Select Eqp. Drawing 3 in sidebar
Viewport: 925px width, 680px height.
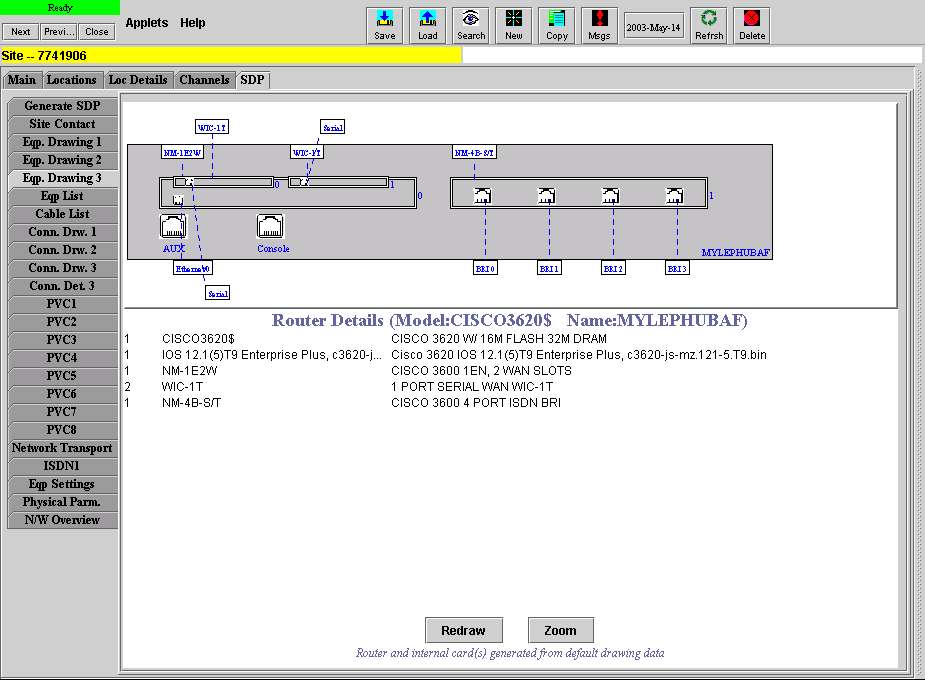point(62,178)
